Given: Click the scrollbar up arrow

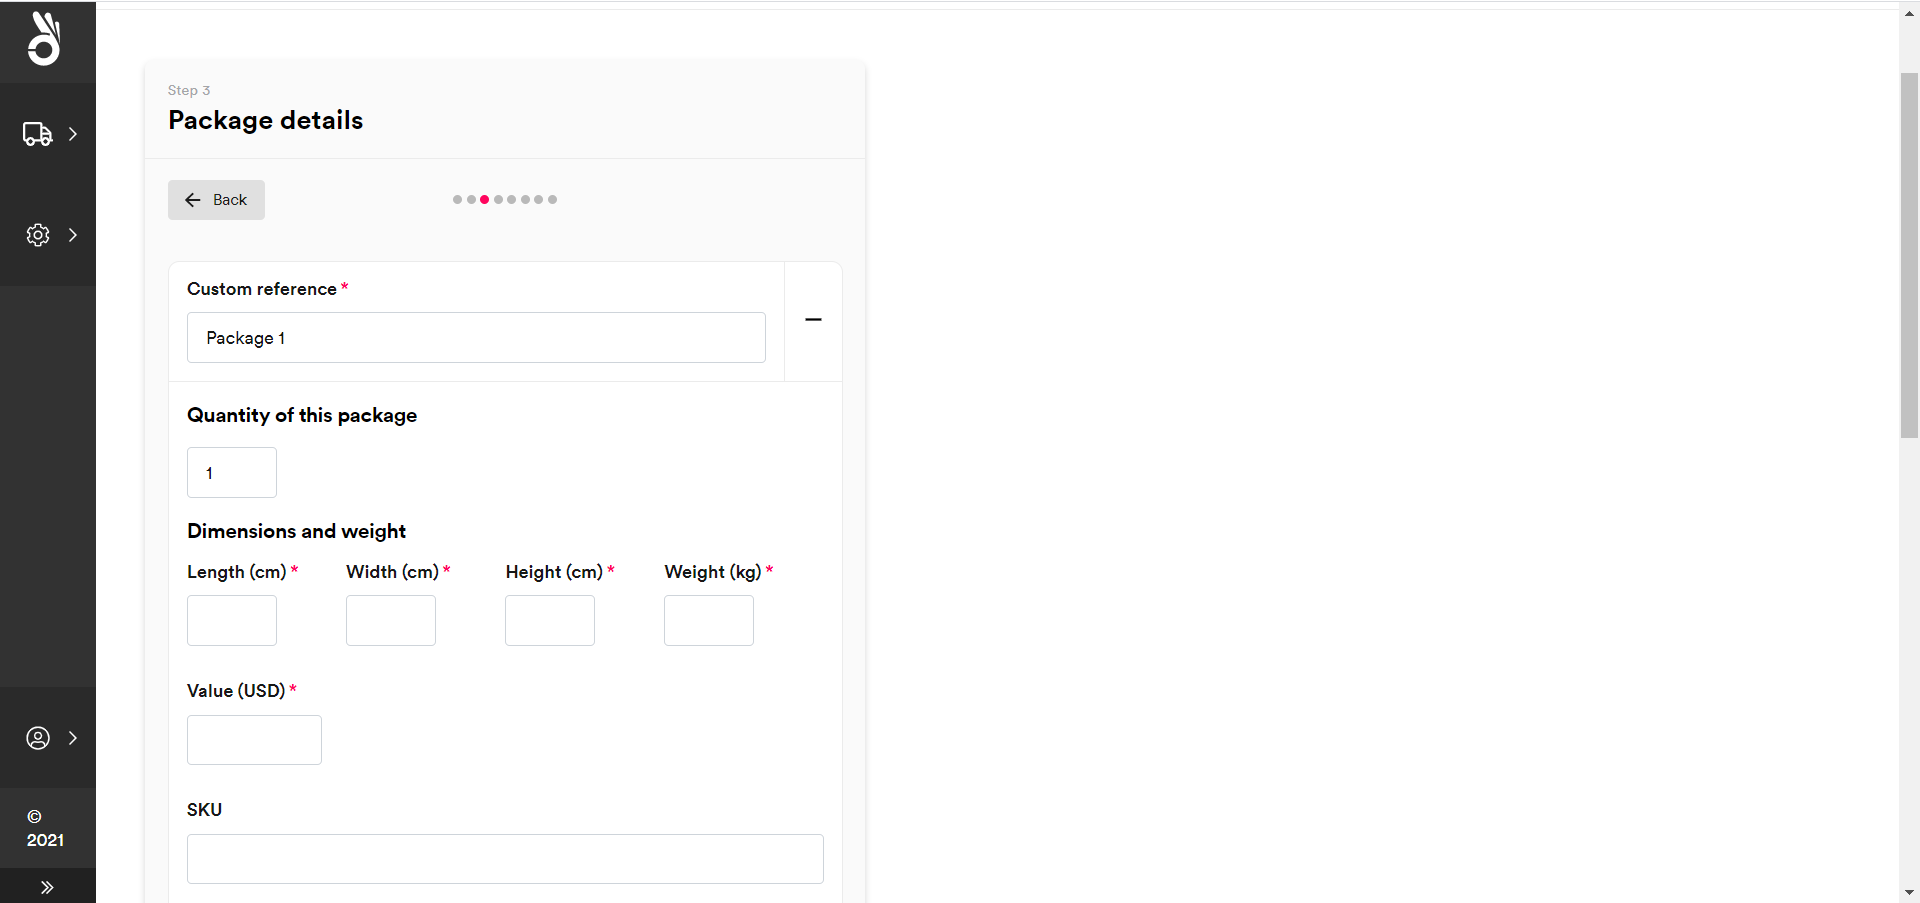Looking at the screenshot, I should pos(1909,14).
